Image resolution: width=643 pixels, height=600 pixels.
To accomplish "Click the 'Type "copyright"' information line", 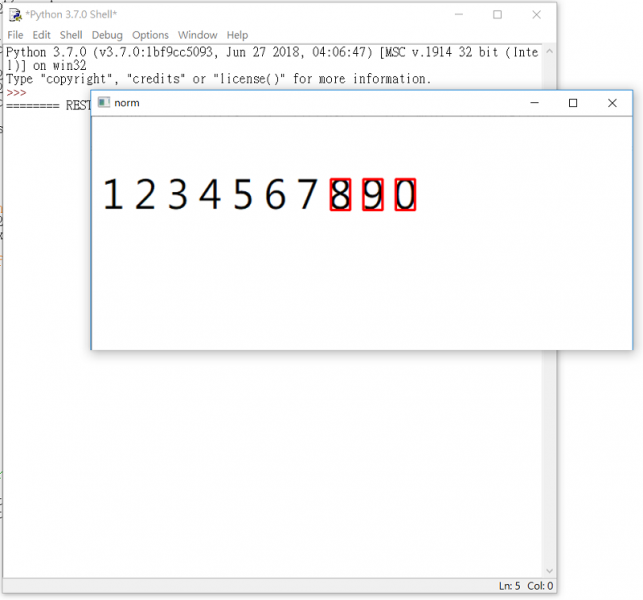I will pyautogui.click(x=219, y=78).
